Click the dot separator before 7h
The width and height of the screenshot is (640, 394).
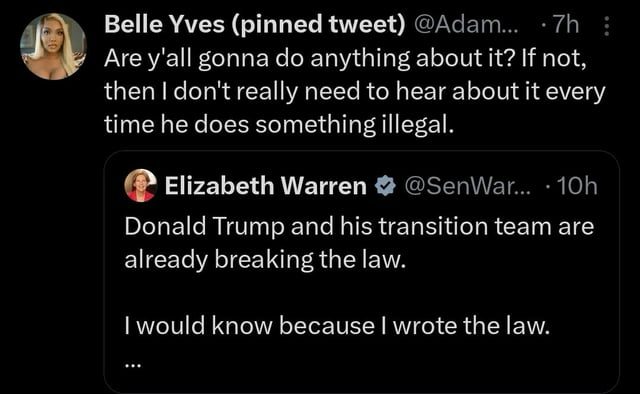click(x=543, y=25)
